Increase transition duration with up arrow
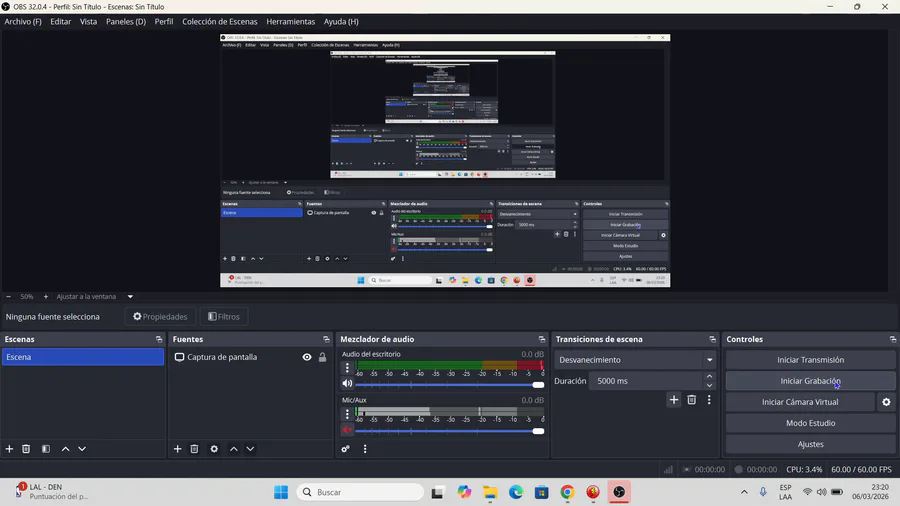The width and height of the screenshot is (900, 506). pyautogui.click(x=709, y=376)
